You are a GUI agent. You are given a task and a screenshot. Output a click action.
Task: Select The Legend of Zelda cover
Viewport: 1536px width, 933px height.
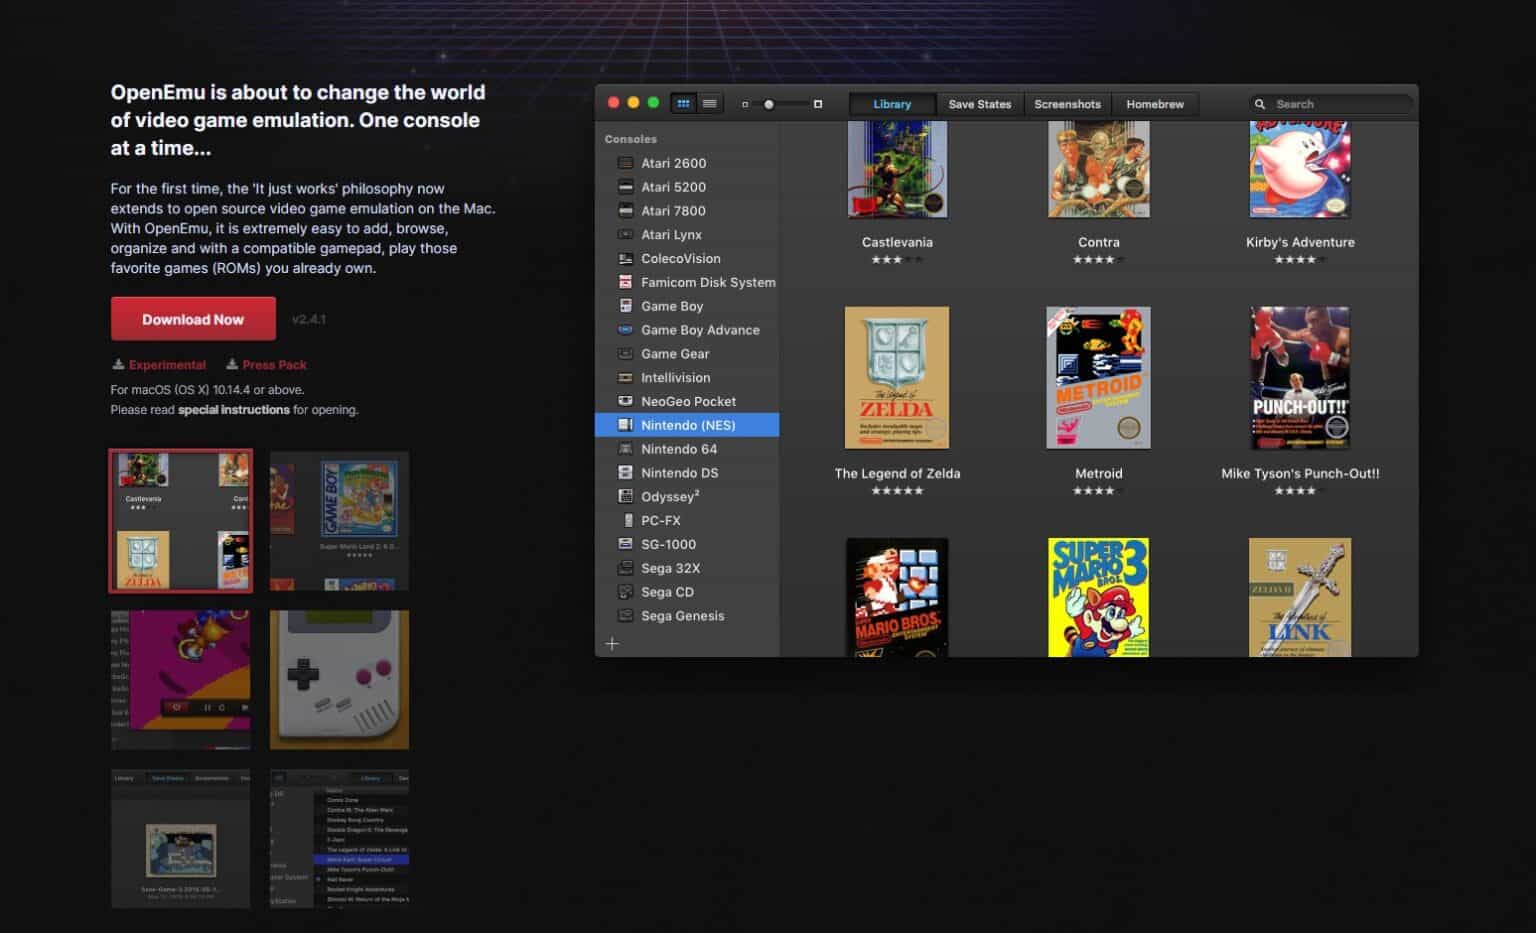[897, 378]
